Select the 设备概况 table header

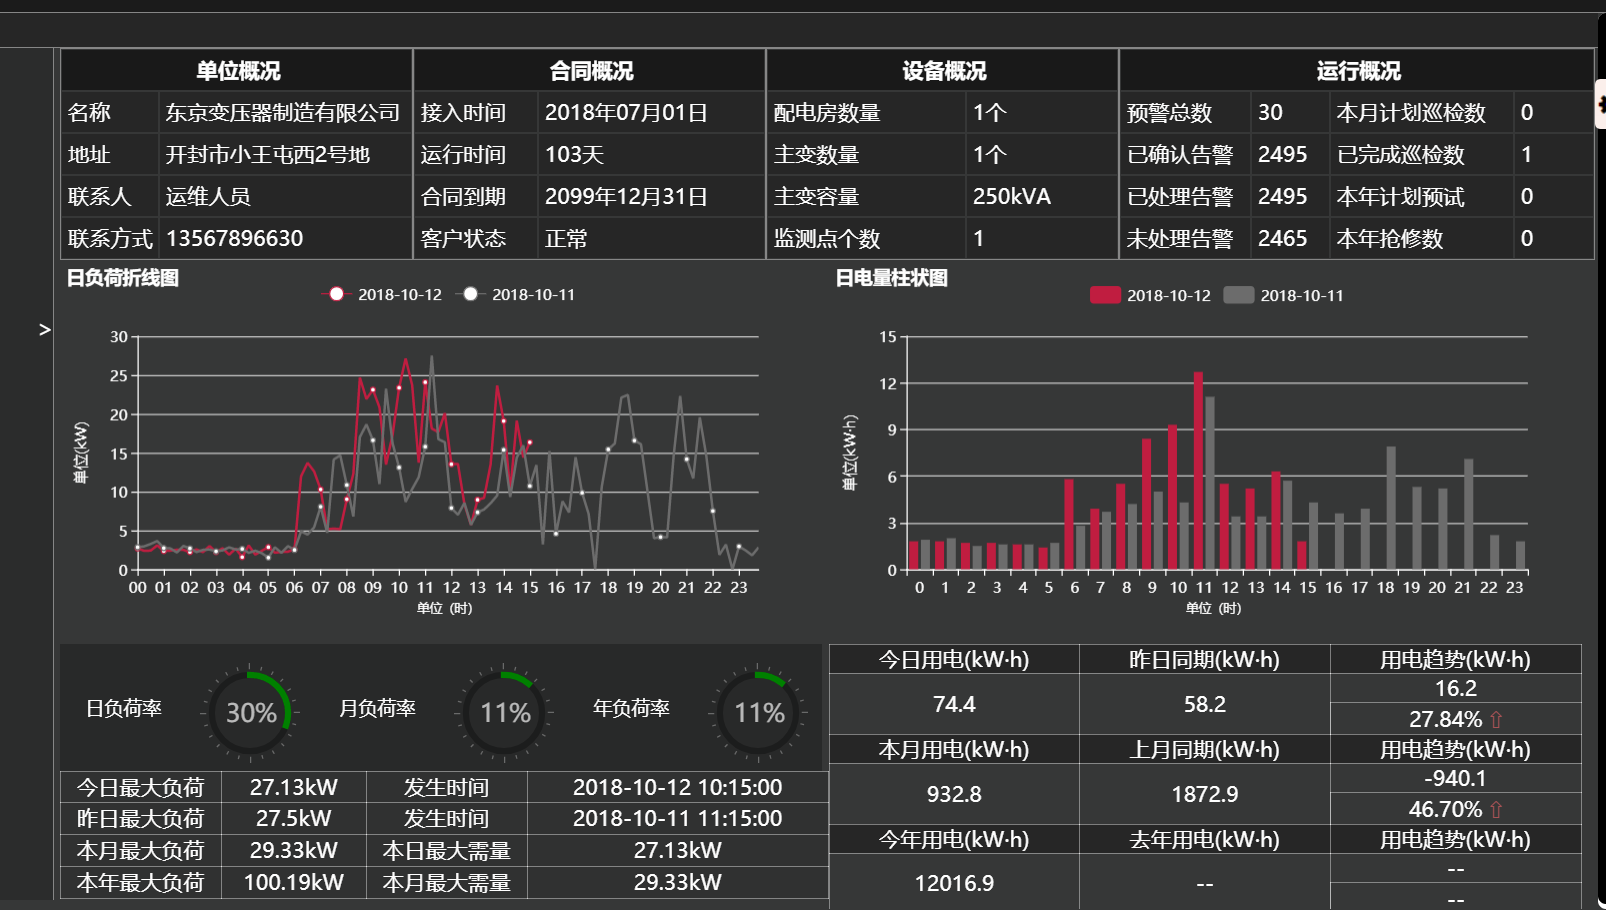[x=943, y=70]
